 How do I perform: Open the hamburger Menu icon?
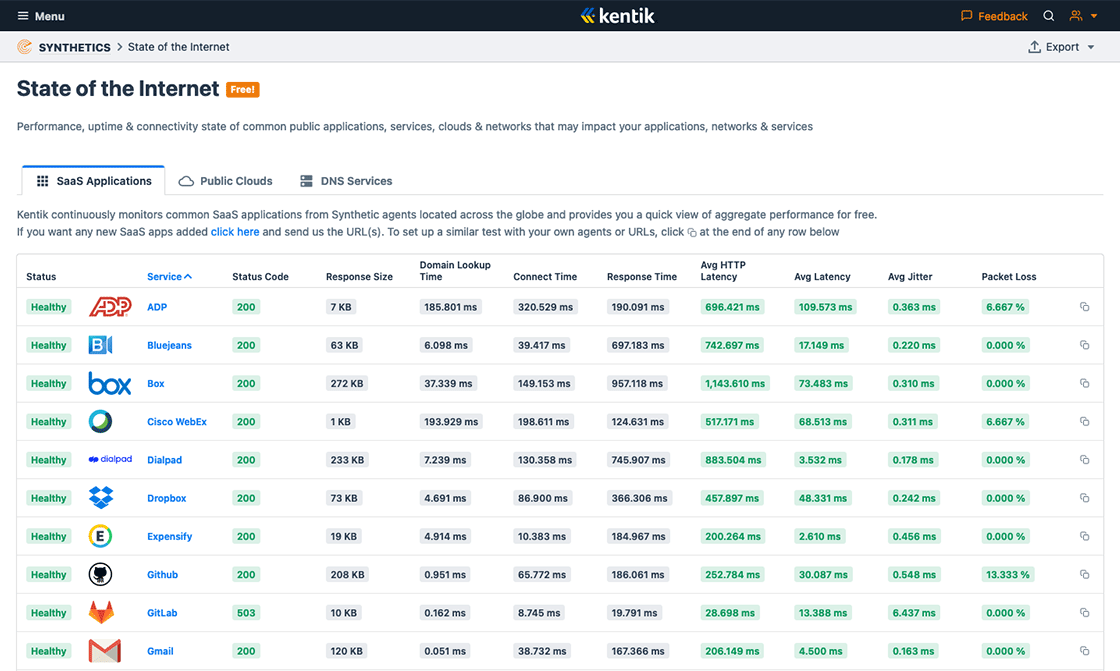tap(22, 15)
